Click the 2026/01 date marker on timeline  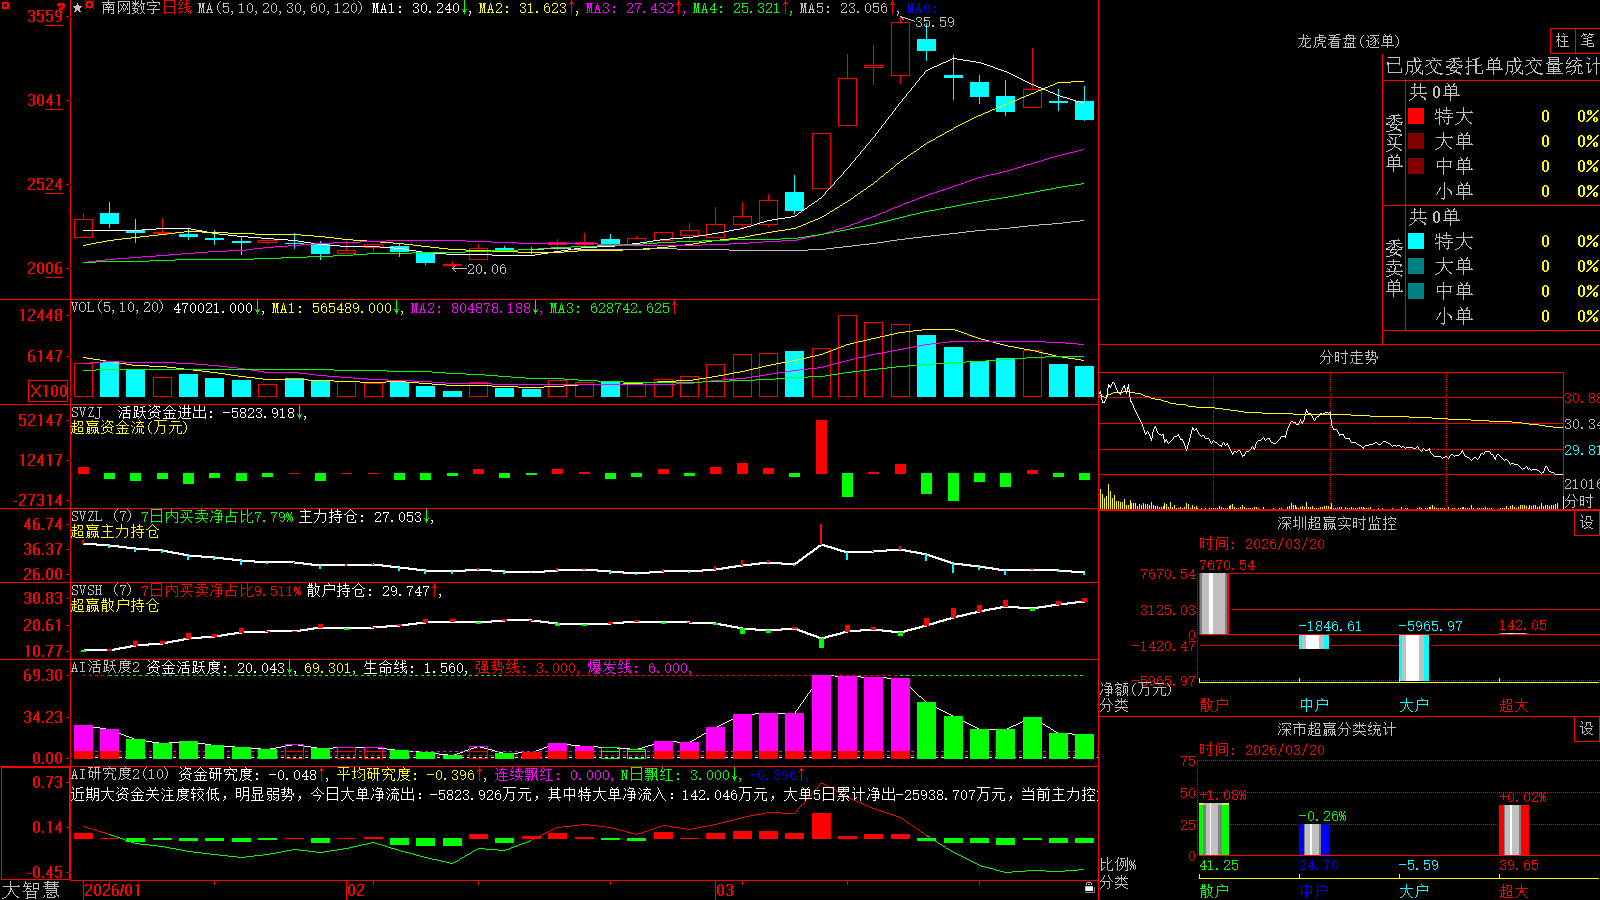coord(113,890)
